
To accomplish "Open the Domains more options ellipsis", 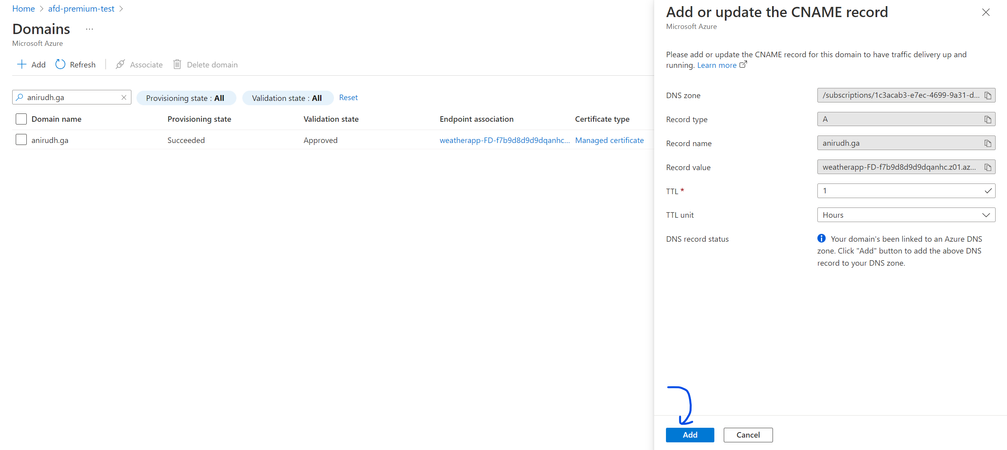I will coord(89,30).
